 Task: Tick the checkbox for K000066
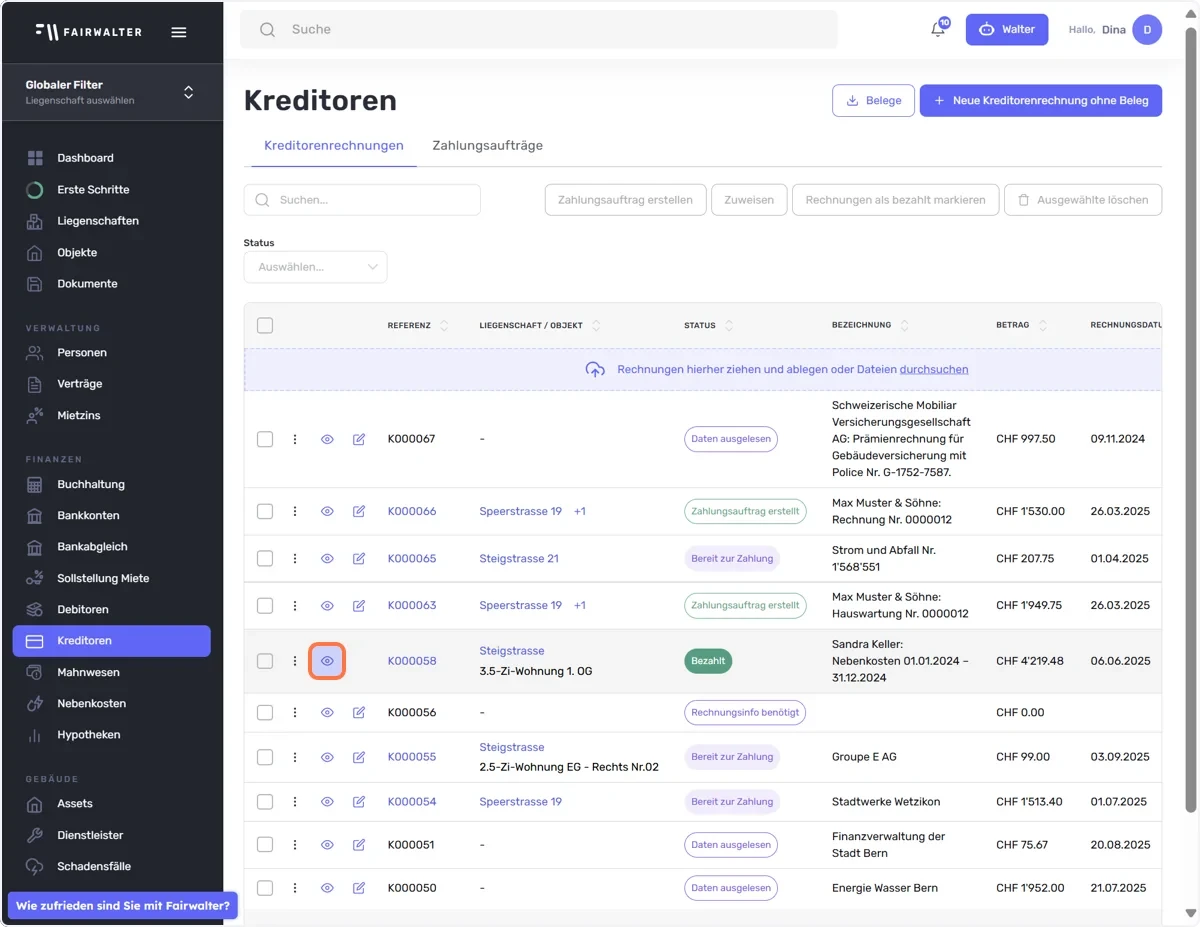click(265, 511)
